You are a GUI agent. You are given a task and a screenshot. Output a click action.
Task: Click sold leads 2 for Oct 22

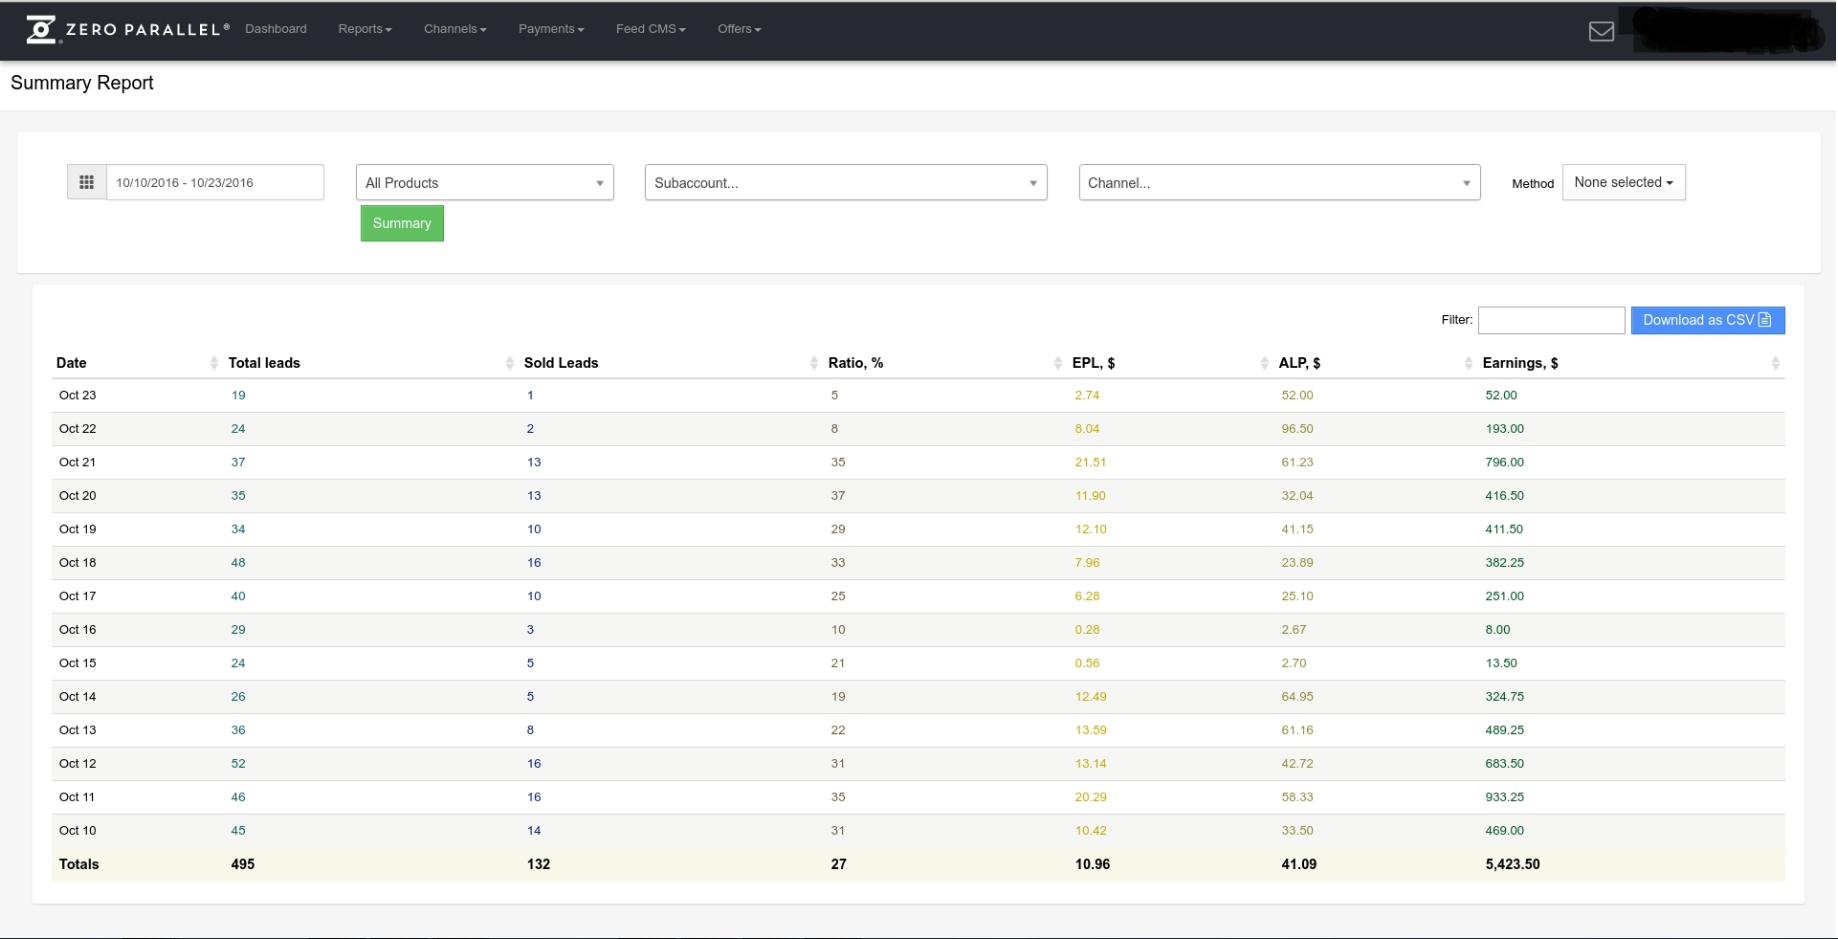pyautogui.click(x=530, y=428)
